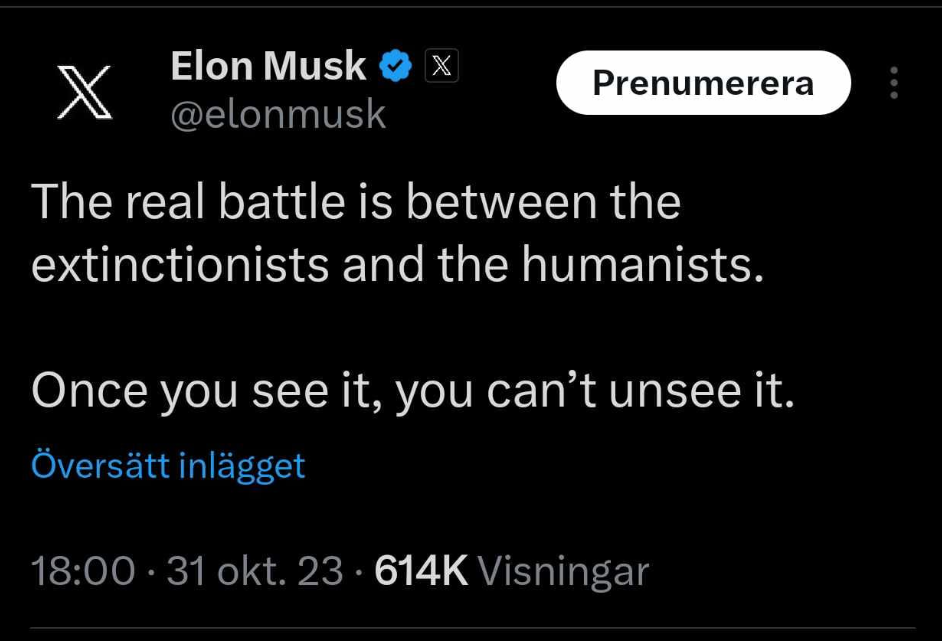
Task: Click the 614K view count number
Action: (420, 571)
